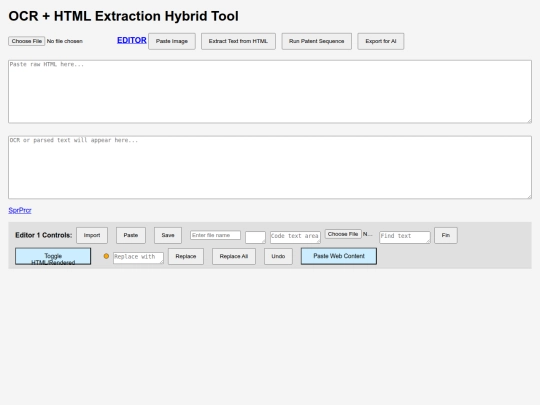
Task: Focus the Find text field
Action: pyautogui.click(x=405, y=237)
